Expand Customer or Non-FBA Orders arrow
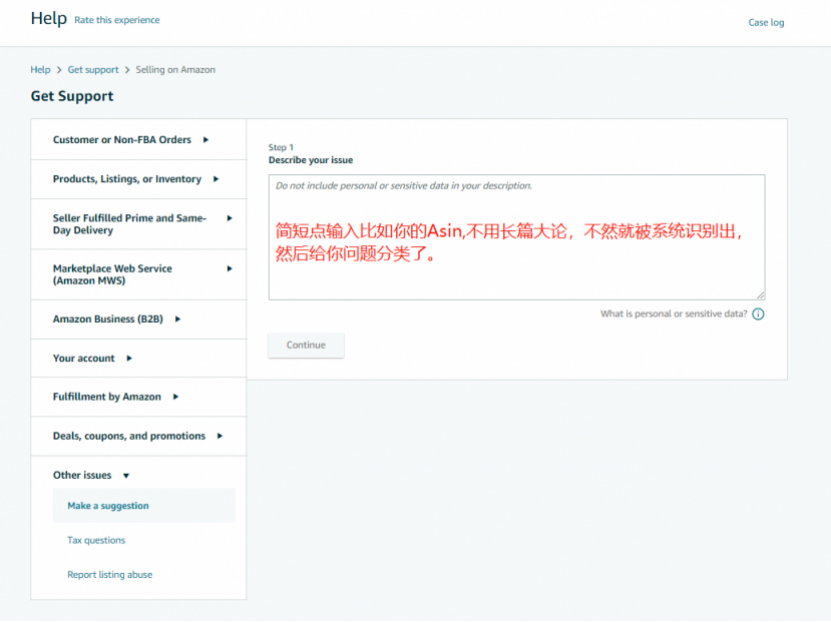 (x=206, y=140)
